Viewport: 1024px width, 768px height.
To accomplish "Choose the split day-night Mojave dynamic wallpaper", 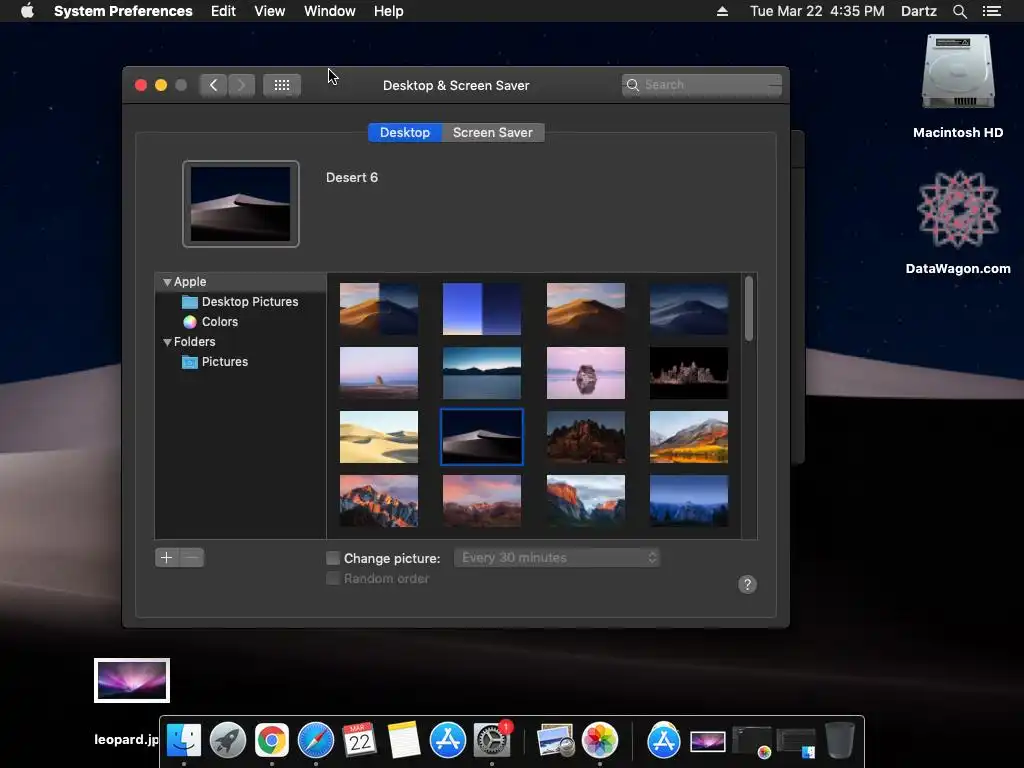I will (x=379, y=309).
